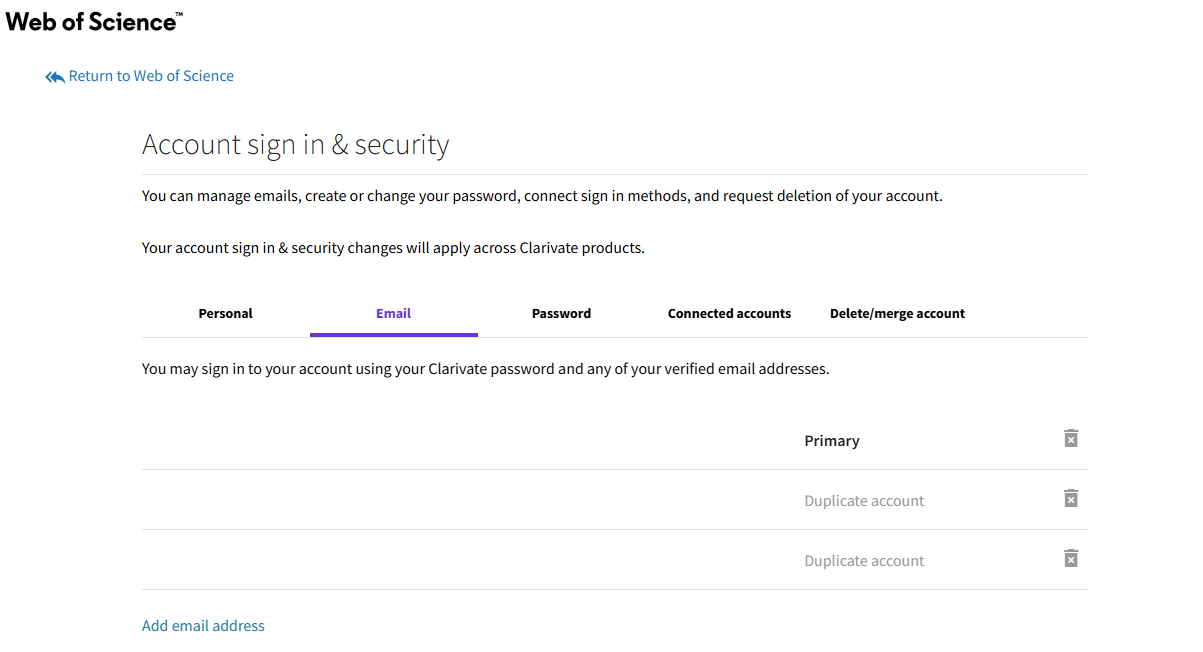This screenshot has width=1203, height=652.
Task: Click the Web of Science logo
Action: pos(94,21)
